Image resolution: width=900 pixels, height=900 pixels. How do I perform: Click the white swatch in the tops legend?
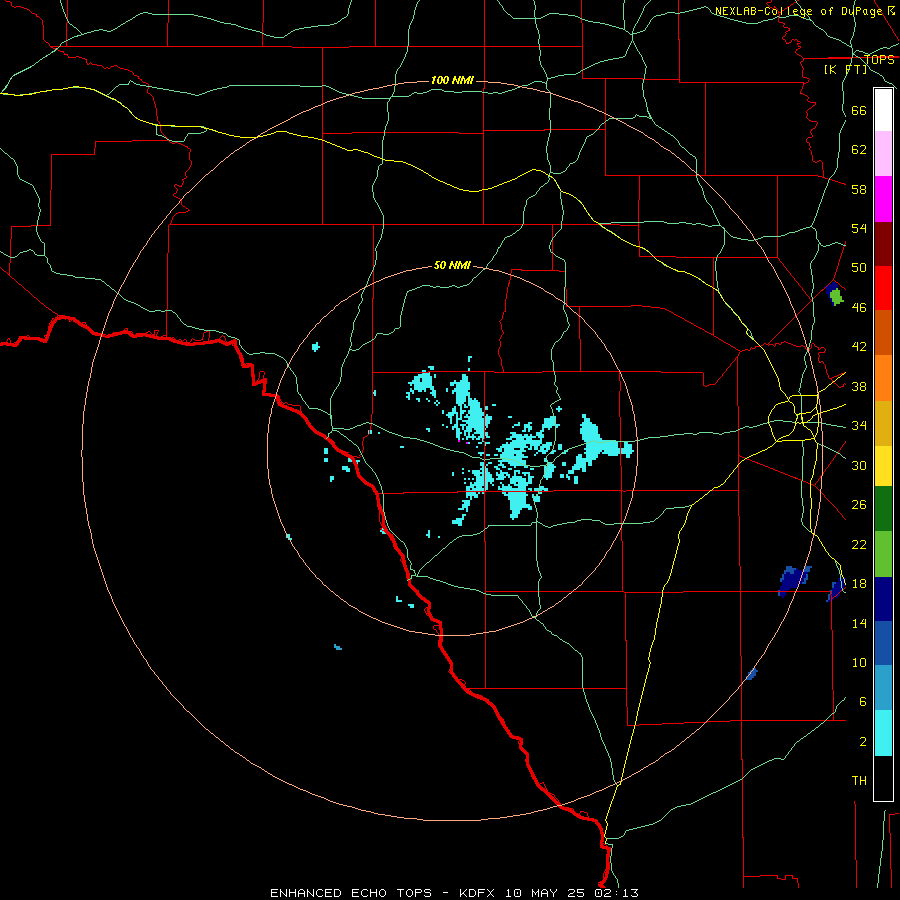tap(883, 110)
